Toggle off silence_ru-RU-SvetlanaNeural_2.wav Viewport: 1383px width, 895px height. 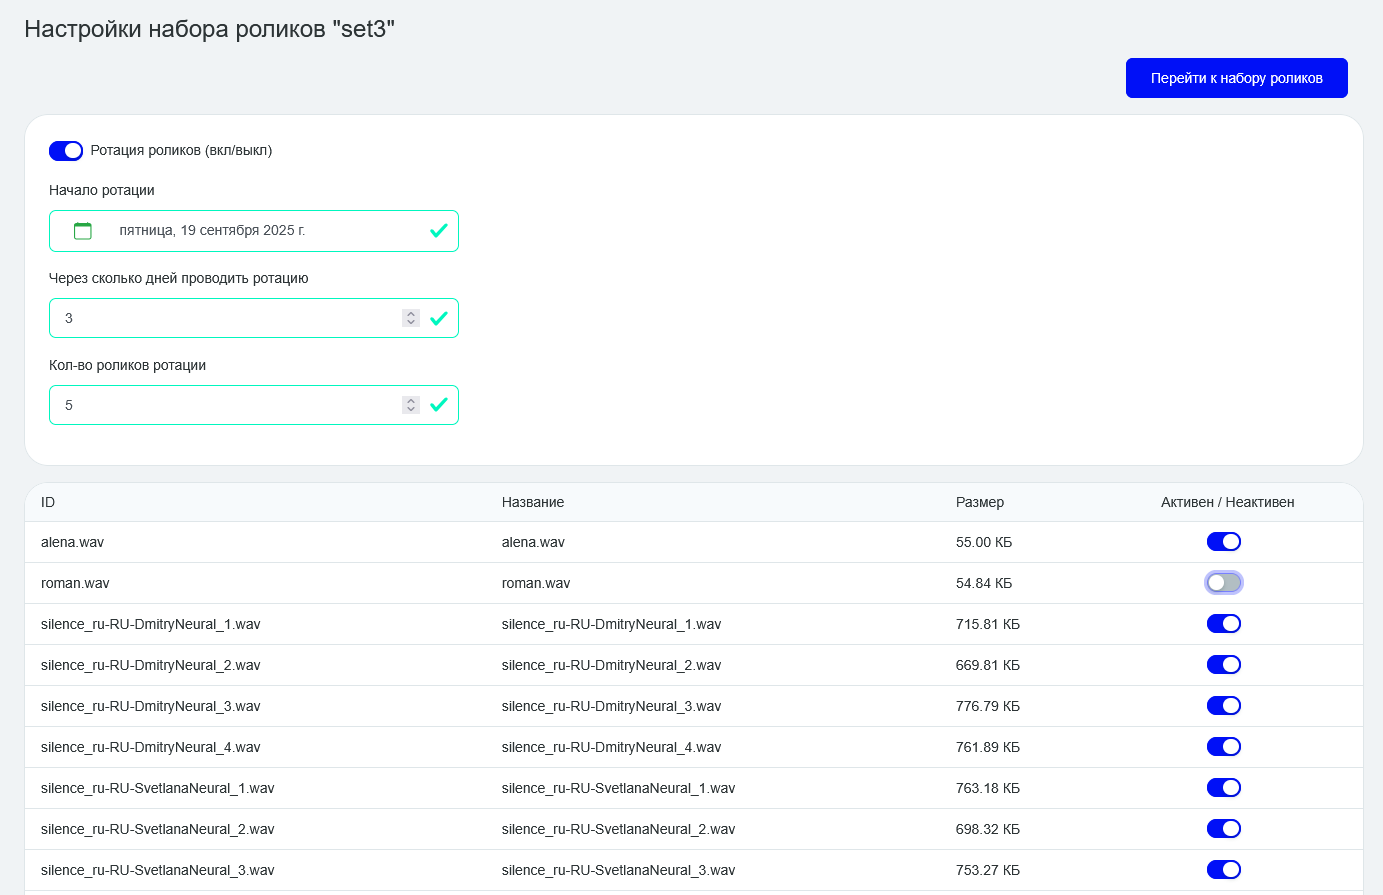click(x=1224, y=829)
